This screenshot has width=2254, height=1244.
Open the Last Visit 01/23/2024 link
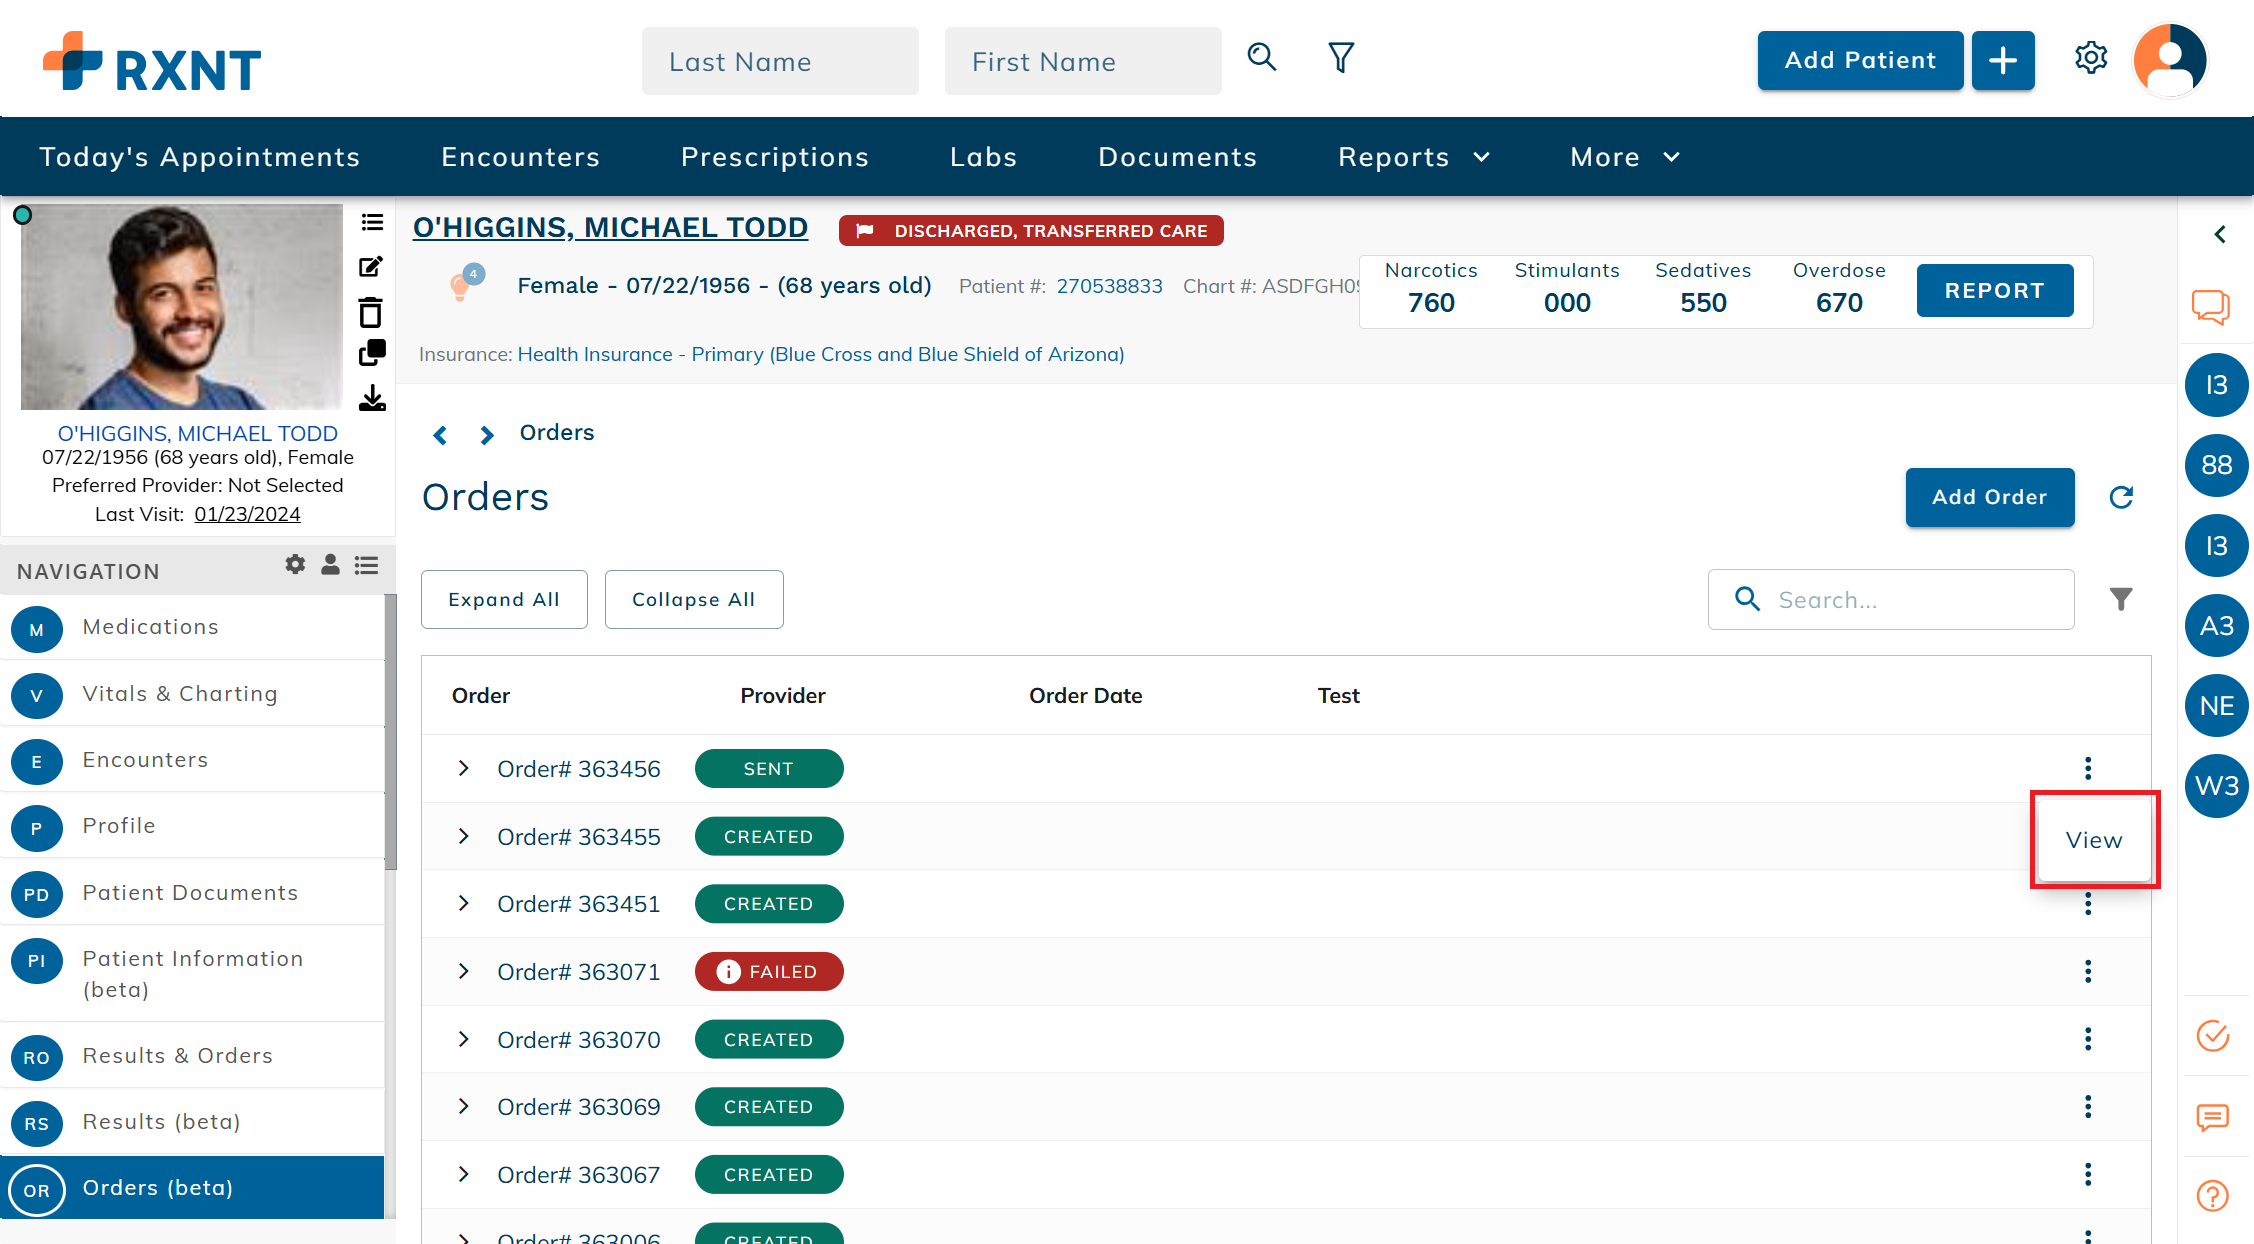(247, 514)
